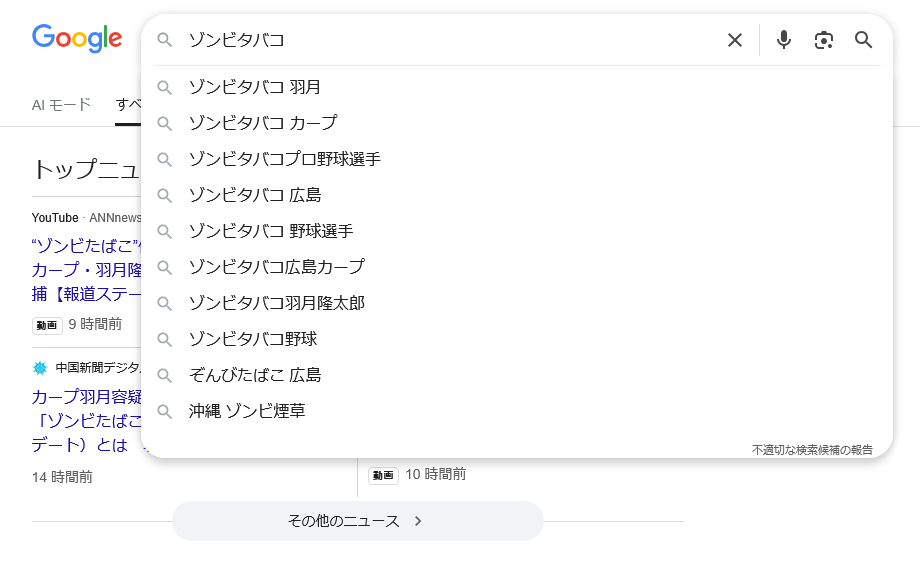Click the Google logo
Viewport: 920px width, 566px height.
77,39
